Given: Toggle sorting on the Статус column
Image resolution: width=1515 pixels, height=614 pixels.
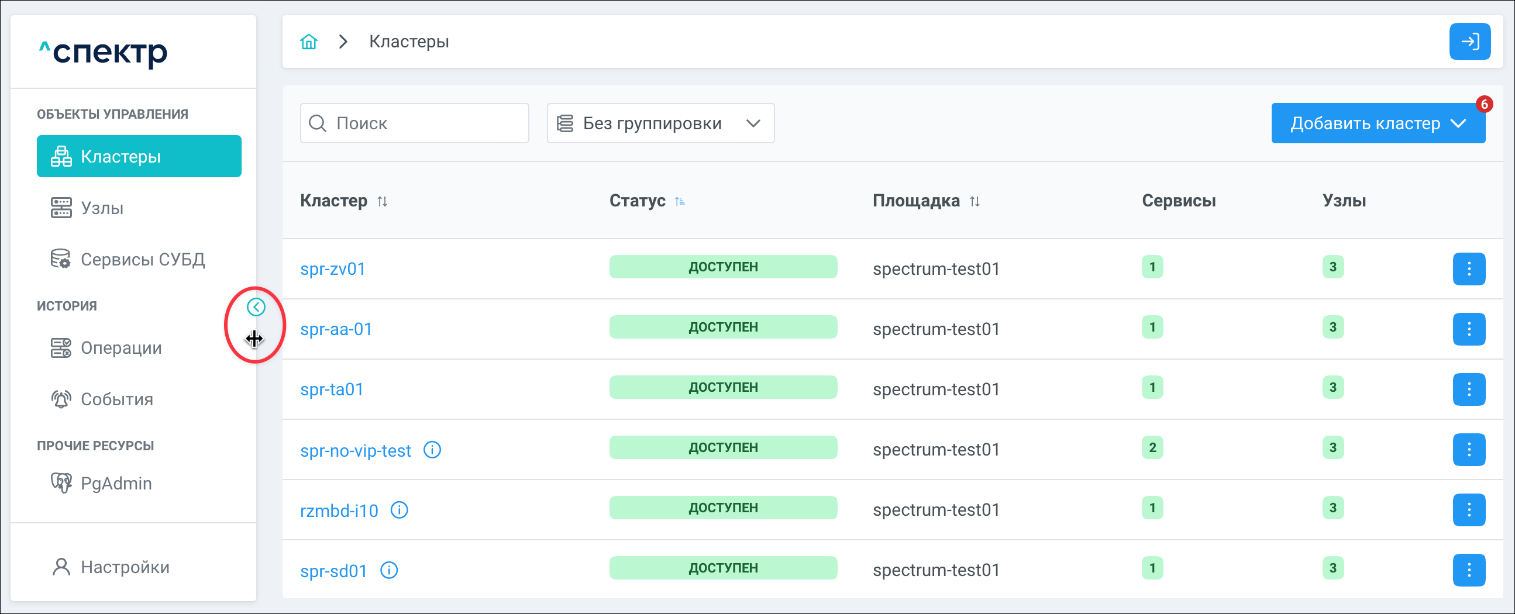Looking at the screenshot, I should [680, 201].
